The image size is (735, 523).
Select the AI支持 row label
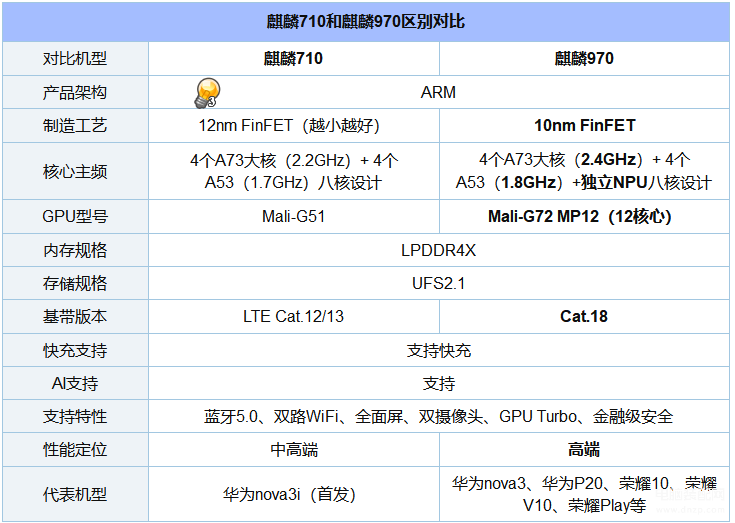tap(75, 384)
